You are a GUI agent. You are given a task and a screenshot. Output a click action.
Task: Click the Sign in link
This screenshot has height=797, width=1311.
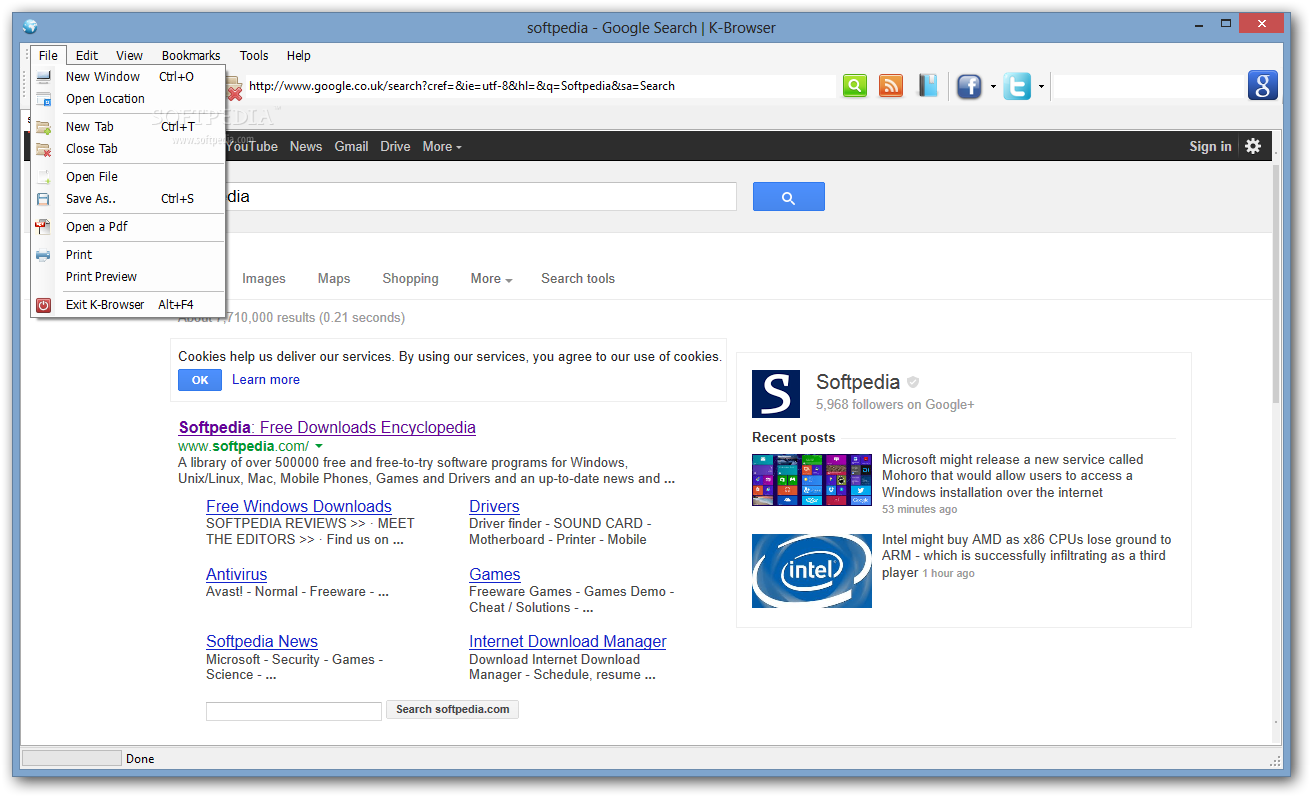point(1210,147)
